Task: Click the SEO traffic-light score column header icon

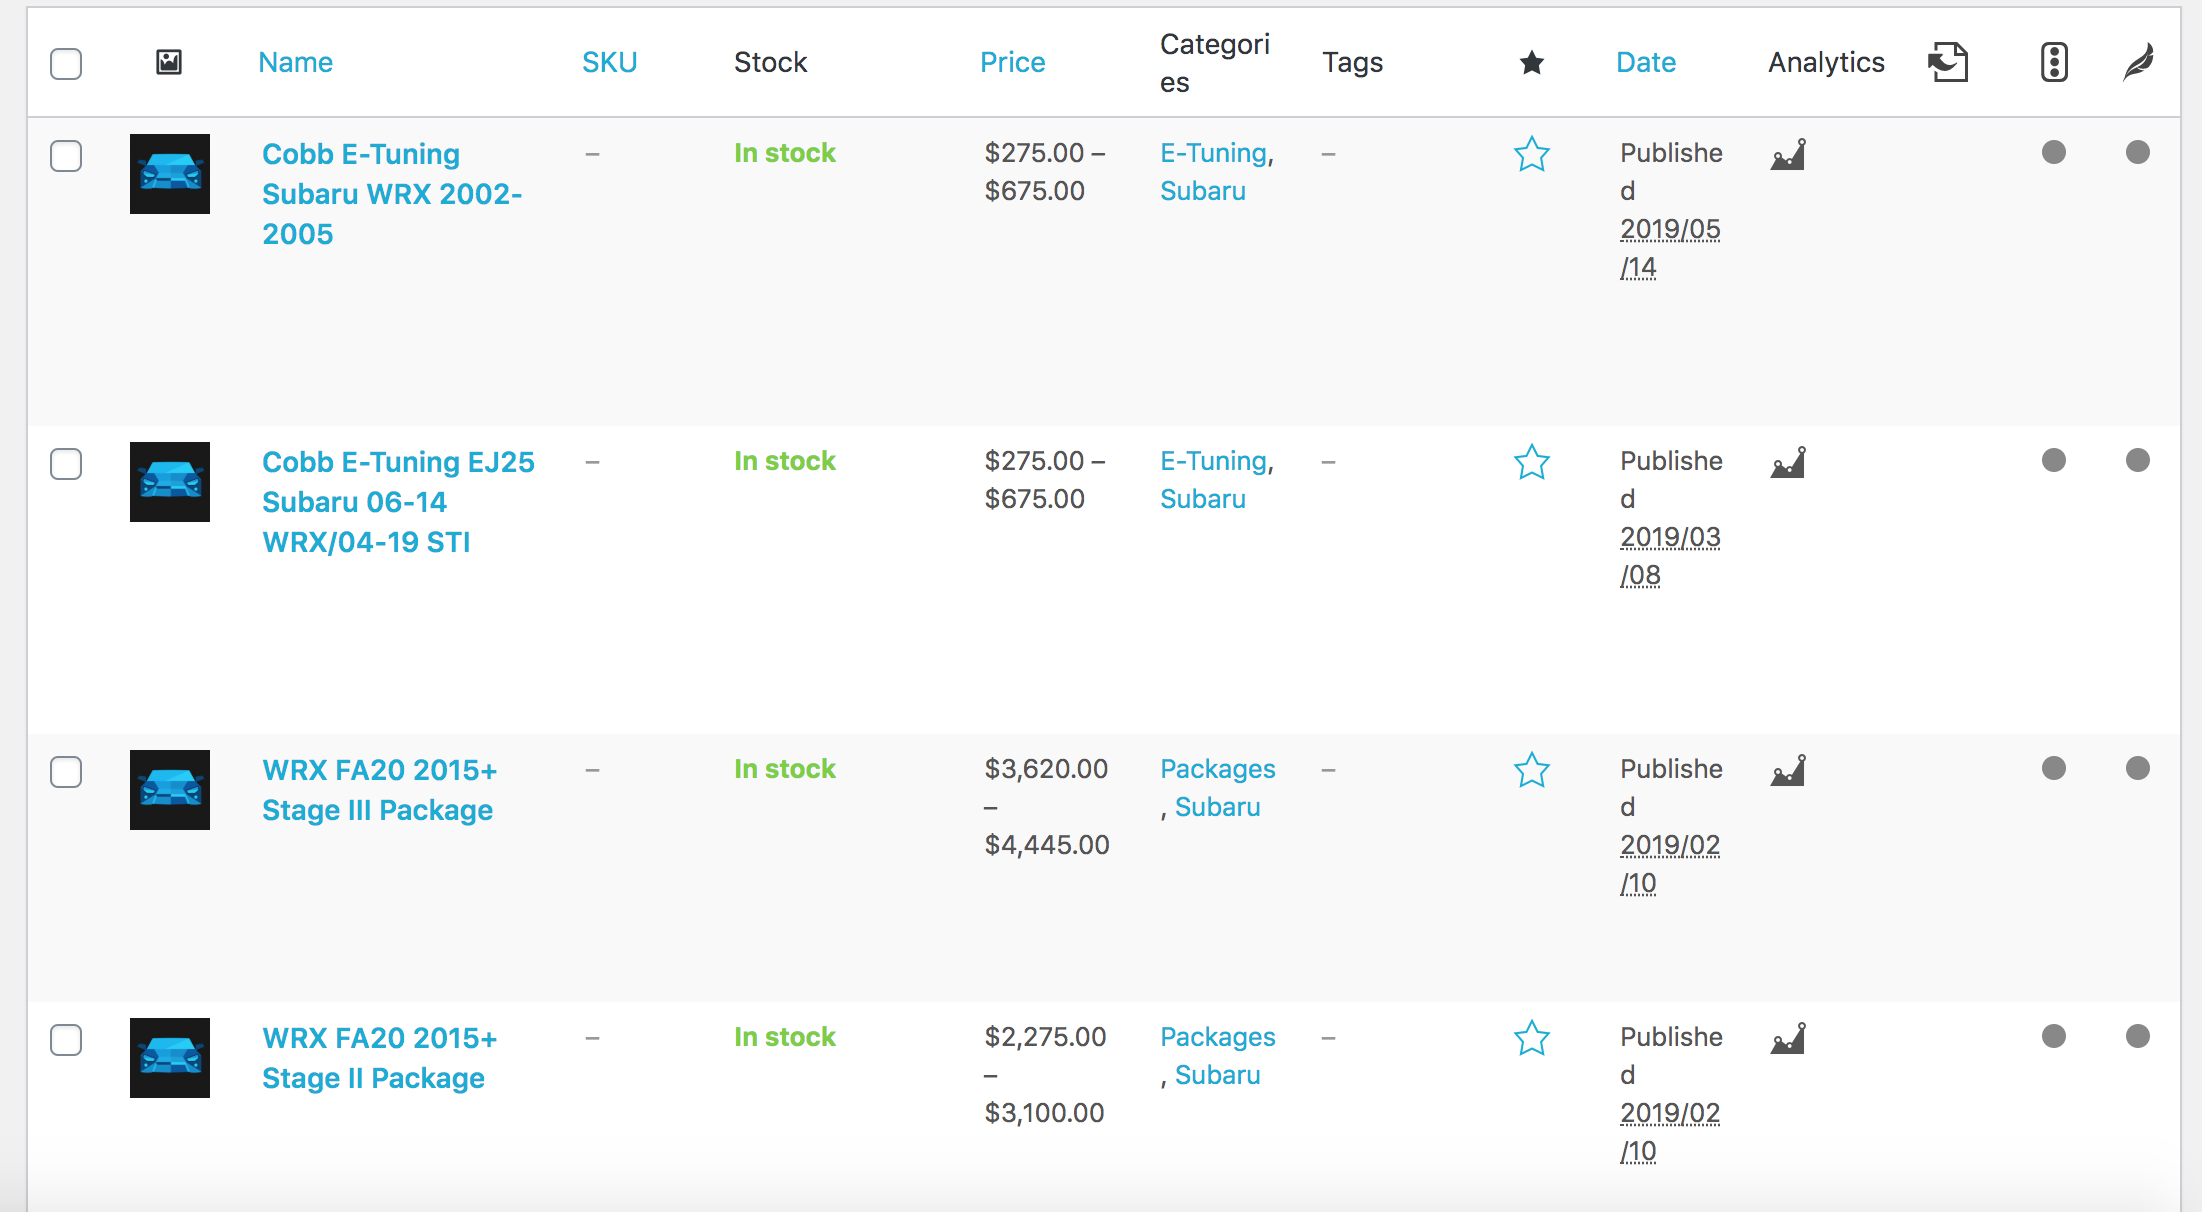Action: 2053,62
